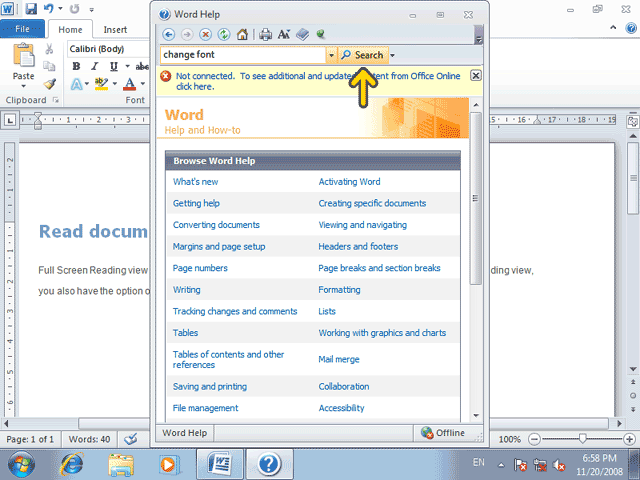Open the "Formatting" help topic
Screen dimensions: 640x480
point(339,290)
